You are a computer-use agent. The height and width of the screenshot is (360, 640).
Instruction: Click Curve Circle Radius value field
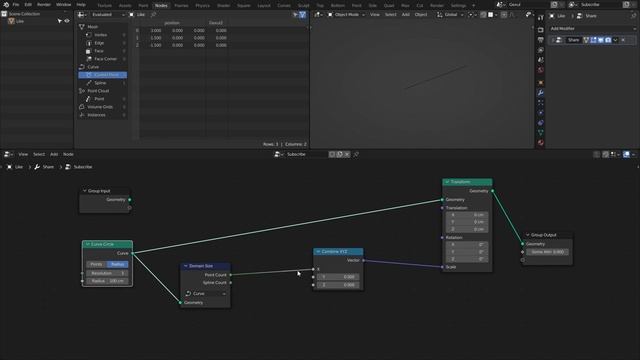click(x=107, y=281)
